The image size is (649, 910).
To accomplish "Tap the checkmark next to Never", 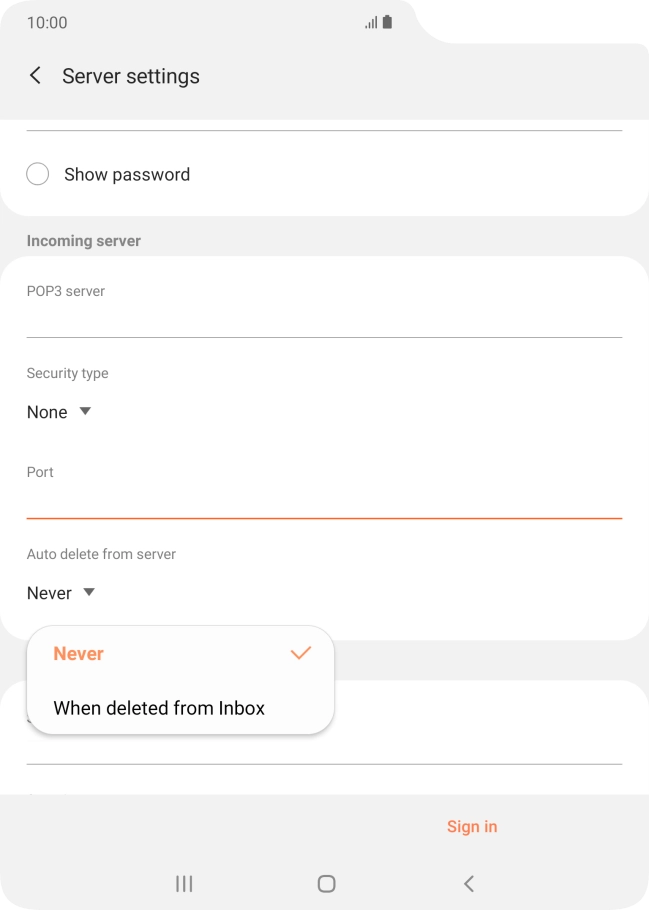I will (300, 652).
